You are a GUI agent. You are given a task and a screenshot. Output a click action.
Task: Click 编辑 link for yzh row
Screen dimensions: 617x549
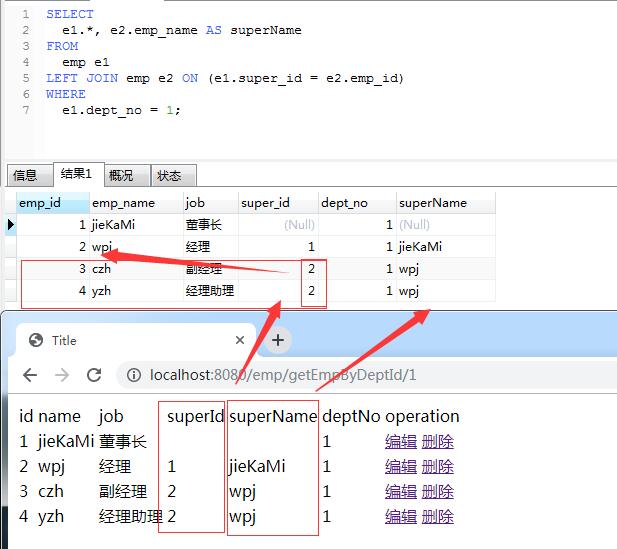pos(401,517)
